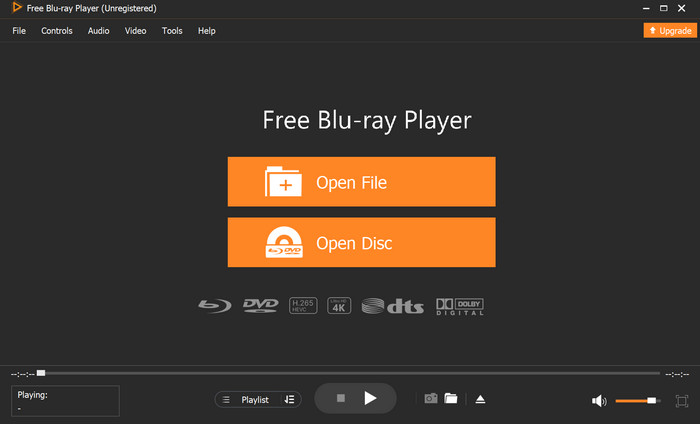Click the folder plus icon in Open File
The width and height of the screenshot is (700, 424).
point(283,181)
